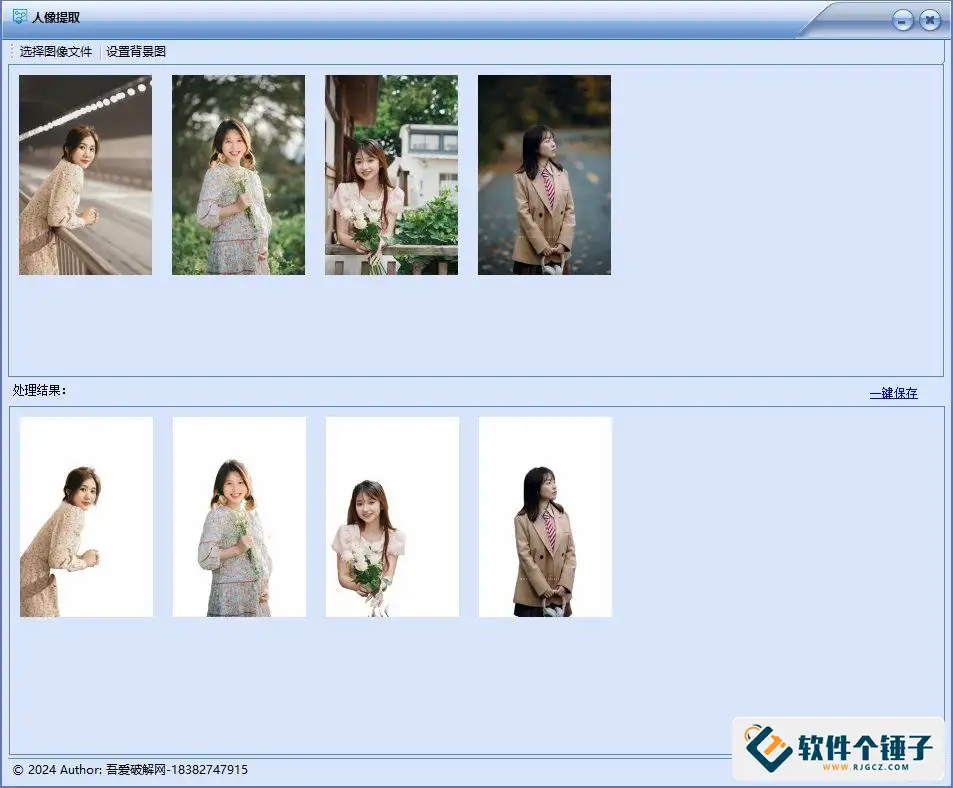Open extracted result of woman leaning forward
The height and width of the screenshot is (788, 953).
(86, 517)
